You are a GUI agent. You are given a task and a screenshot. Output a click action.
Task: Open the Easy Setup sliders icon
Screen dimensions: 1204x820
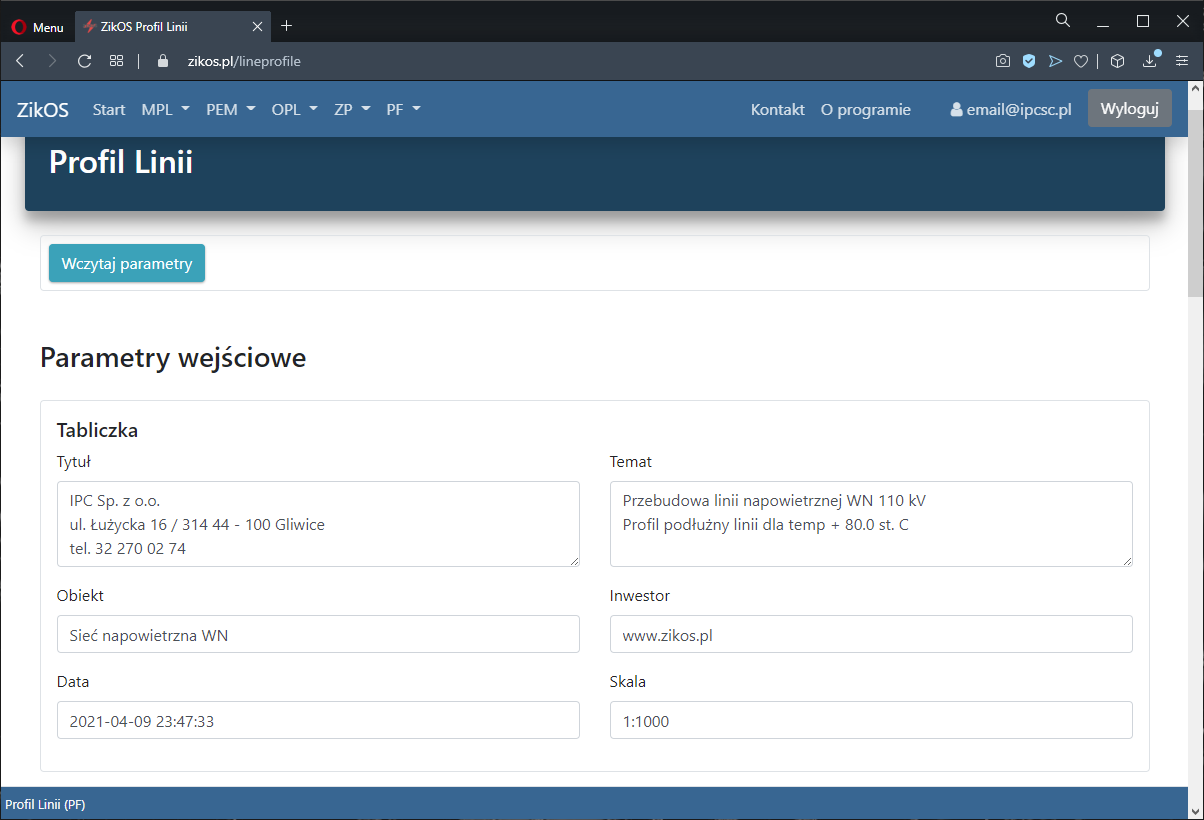[1181, 61]
